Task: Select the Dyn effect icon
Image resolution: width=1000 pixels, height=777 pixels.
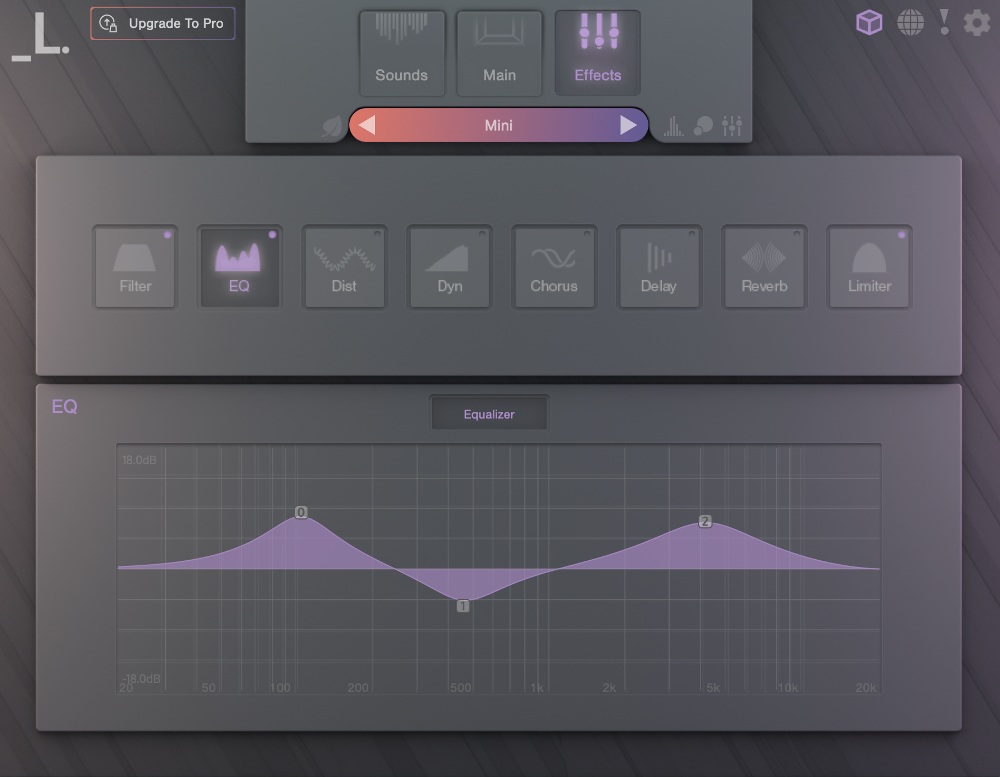Action: [449, 266]
